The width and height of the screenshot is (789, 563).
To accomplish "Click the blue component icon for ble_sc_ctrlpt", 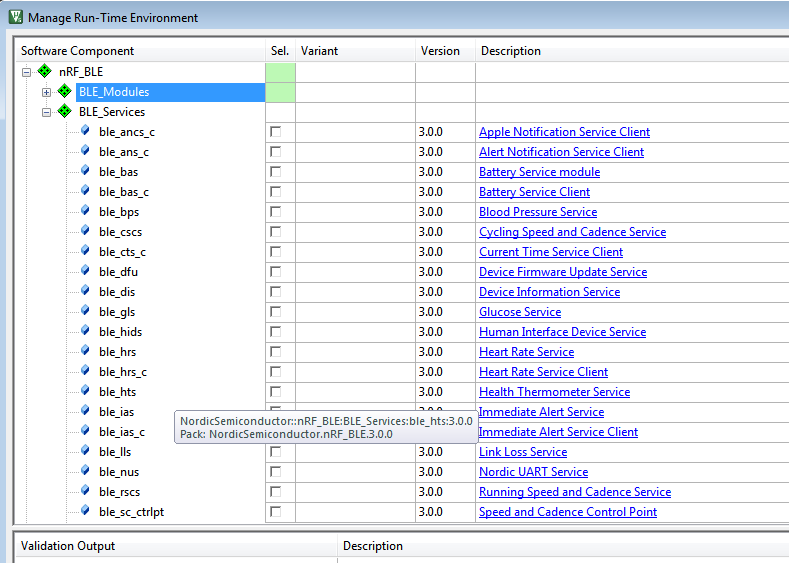I will pos(85,511).
